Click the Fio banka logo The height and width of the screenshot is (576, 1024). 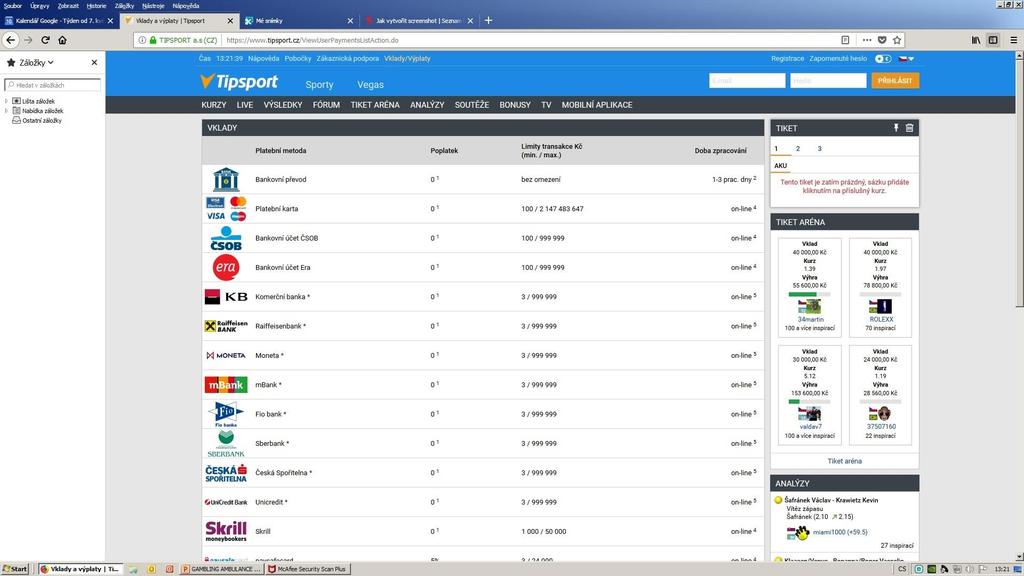coord(226,414)
